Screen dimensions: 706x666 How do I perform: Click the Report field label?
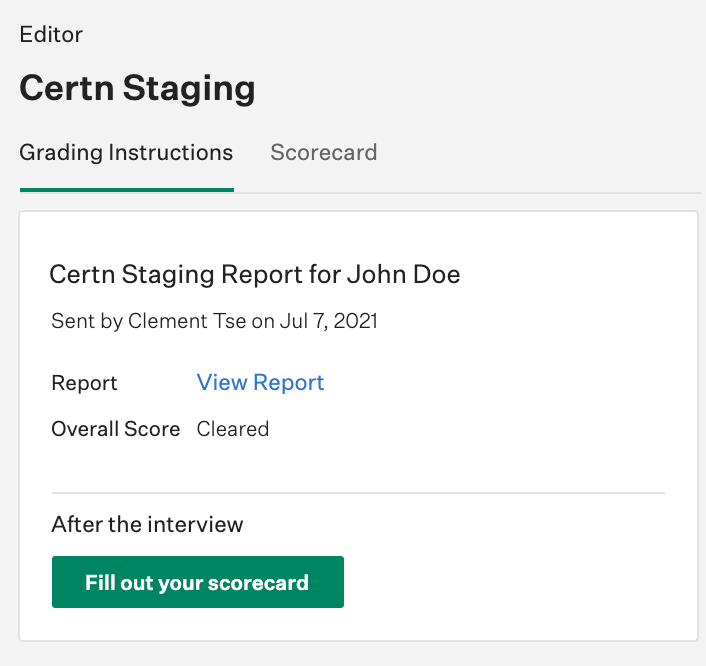click(x=84, y=383)
